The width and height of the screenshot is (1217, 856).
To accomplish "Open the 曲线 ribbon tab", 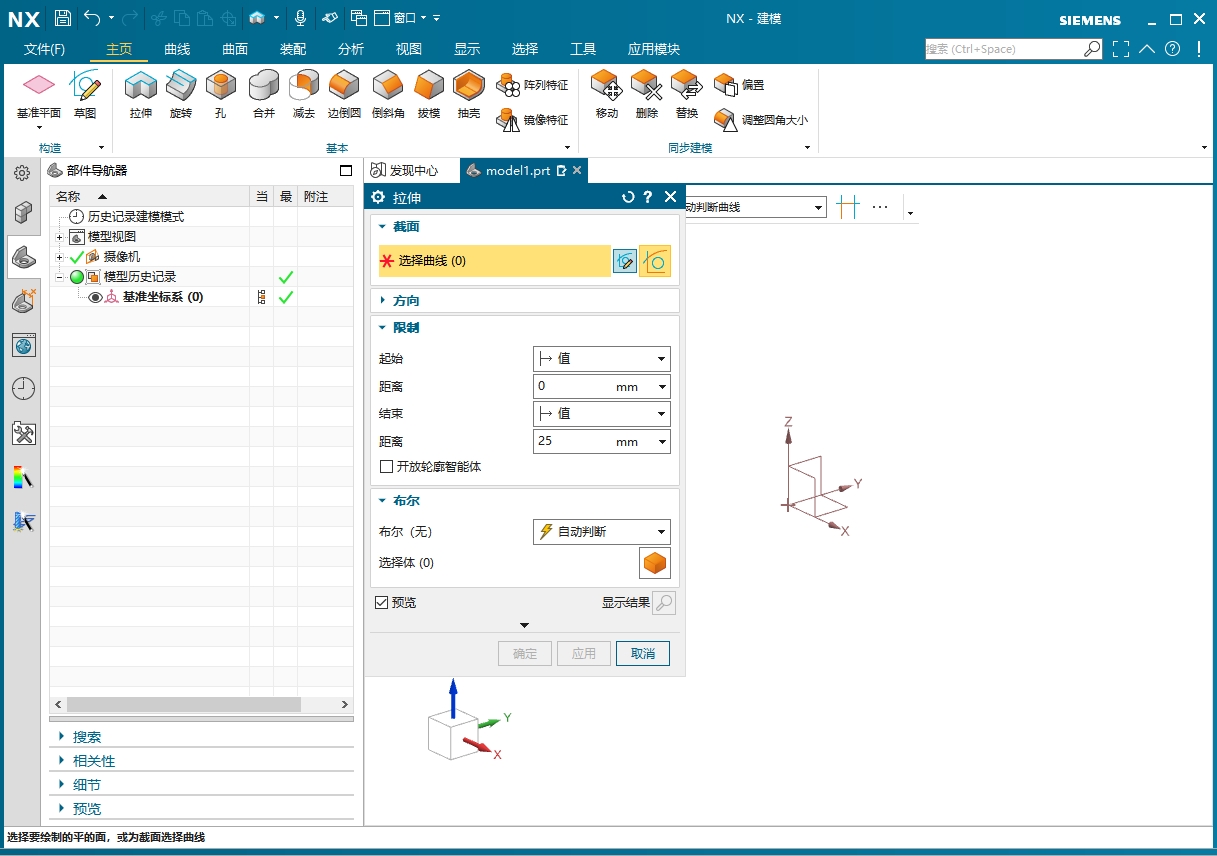I will tap(177, 49).
